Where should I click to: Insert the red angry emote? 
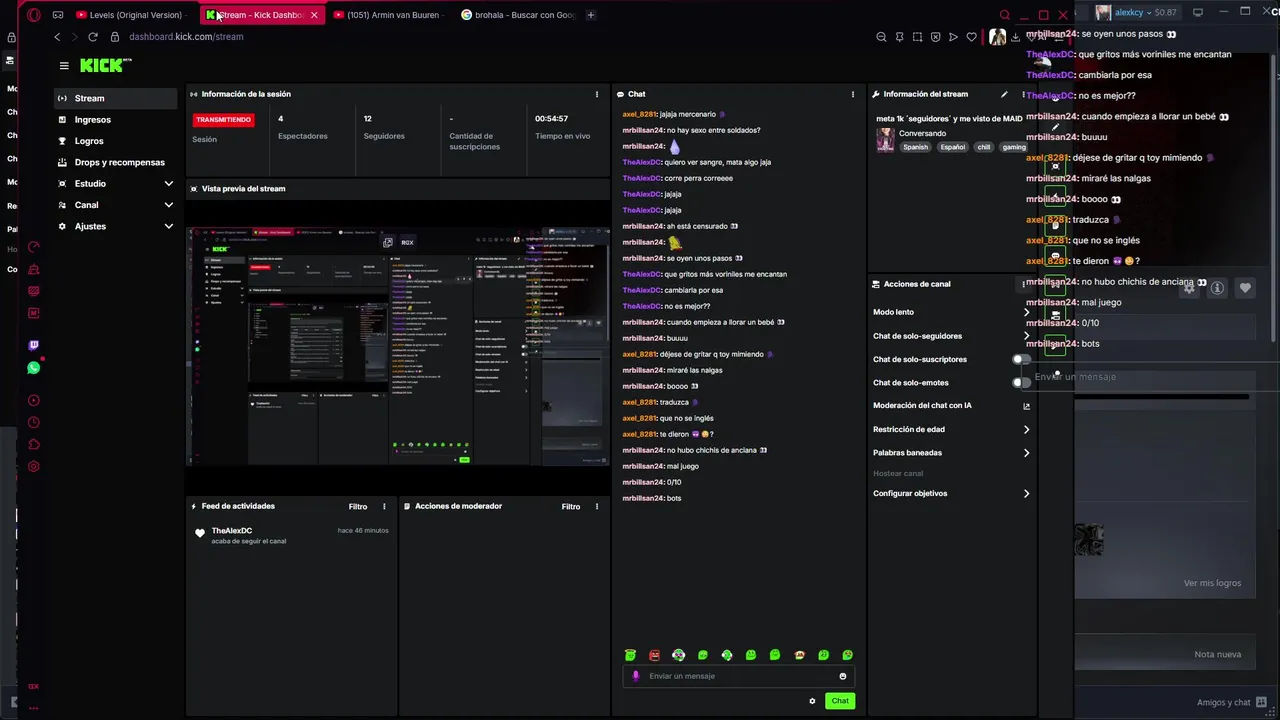pyautogui.click(x=654, y=655)
